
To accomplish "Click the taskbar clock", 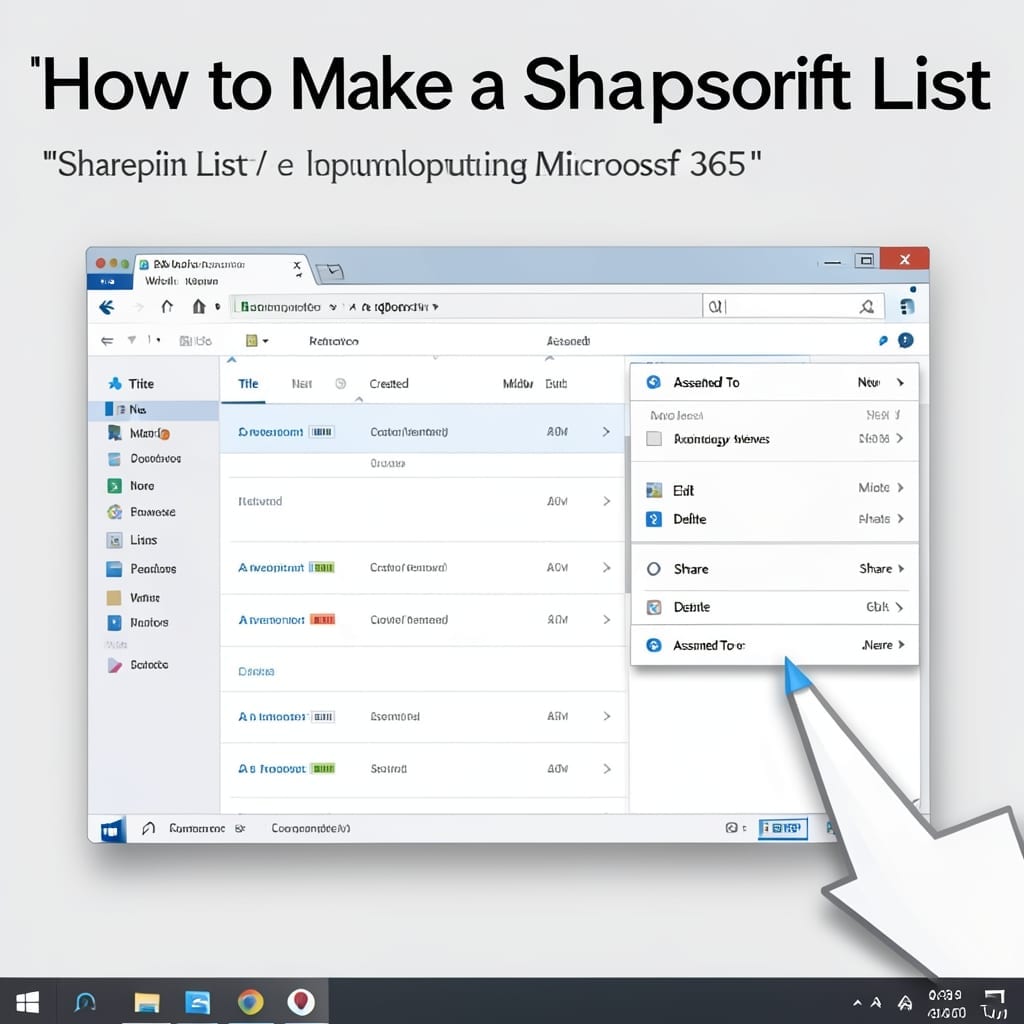I will pyautogui.click(x=947, y=1004).
